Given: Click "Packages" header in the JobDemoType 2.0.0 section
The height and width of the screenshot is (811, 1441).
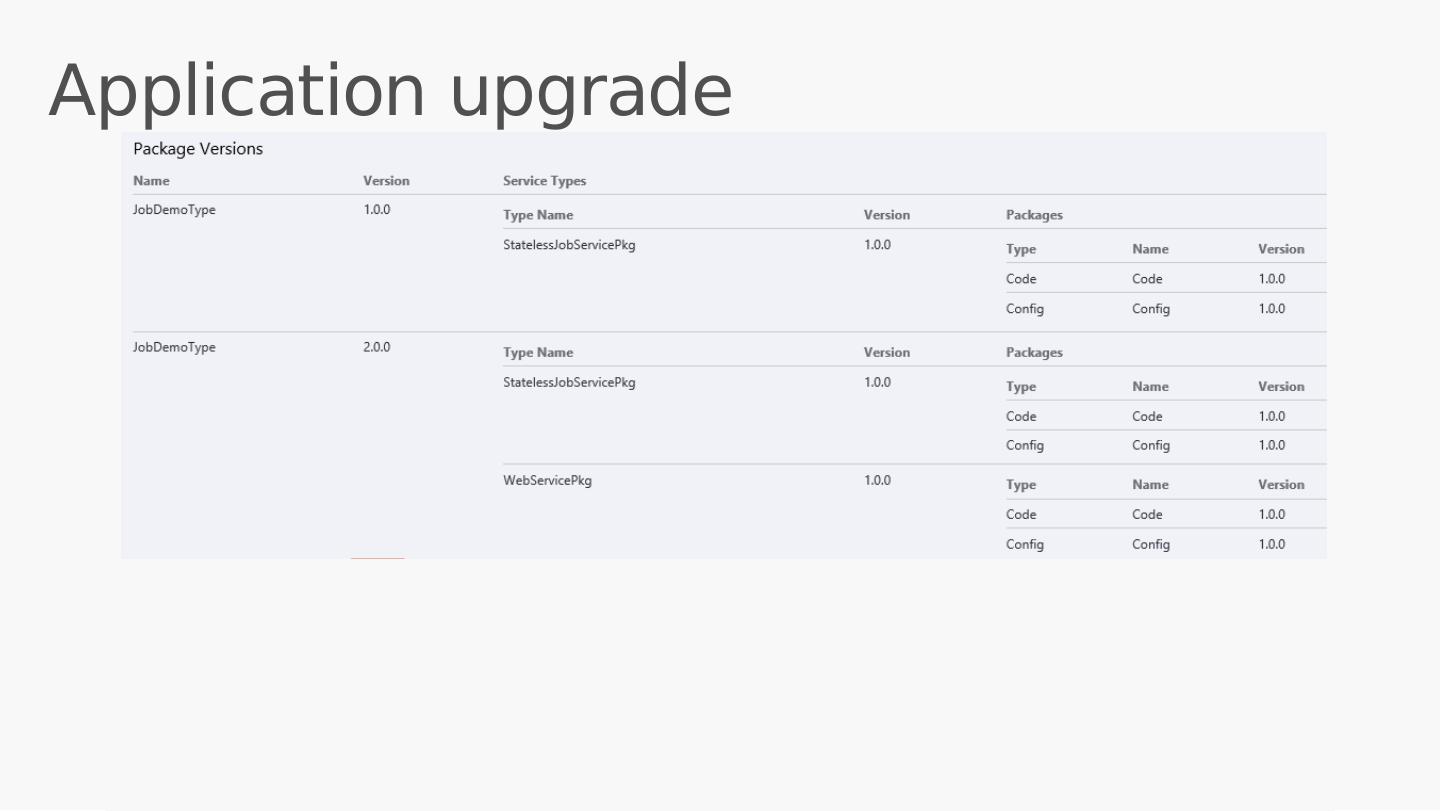Looking at the screenshot, I should [1034, 353].
